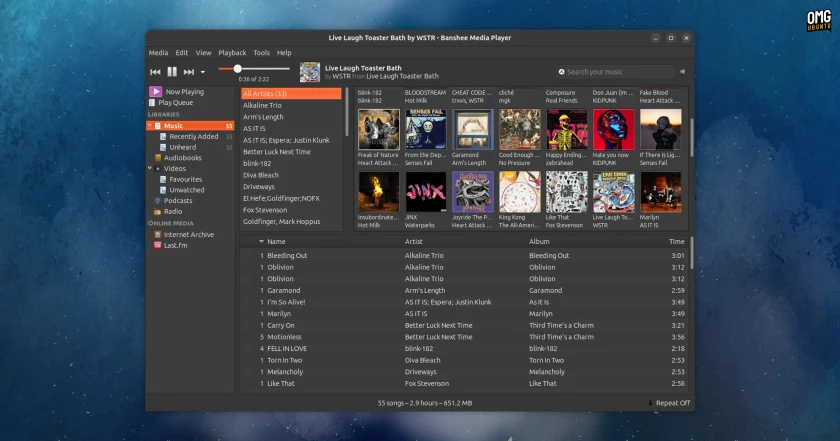Click the track list scrollbar
840x441 pixels.
pyautogui.click(x=691, y=253)
